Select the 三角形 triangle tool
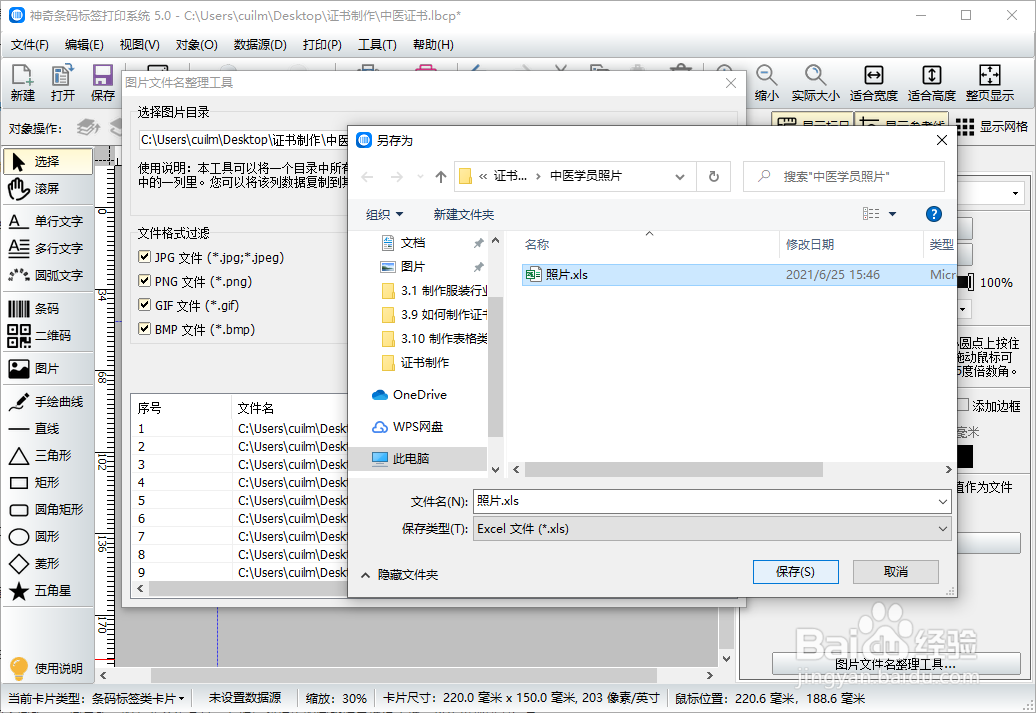The width and height of the screenshot is (1036, 713). [48, 455]
